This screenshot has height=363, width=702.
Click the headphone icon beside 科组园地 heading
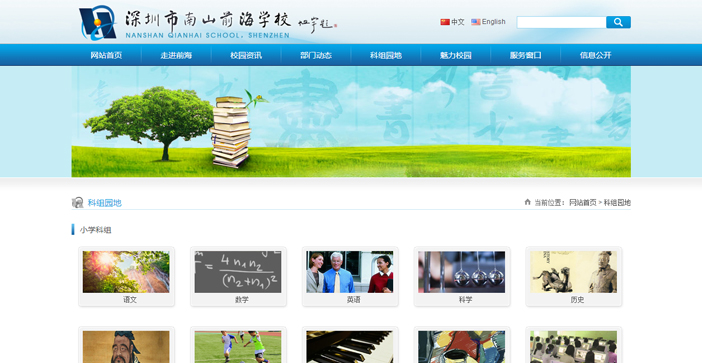77,203
